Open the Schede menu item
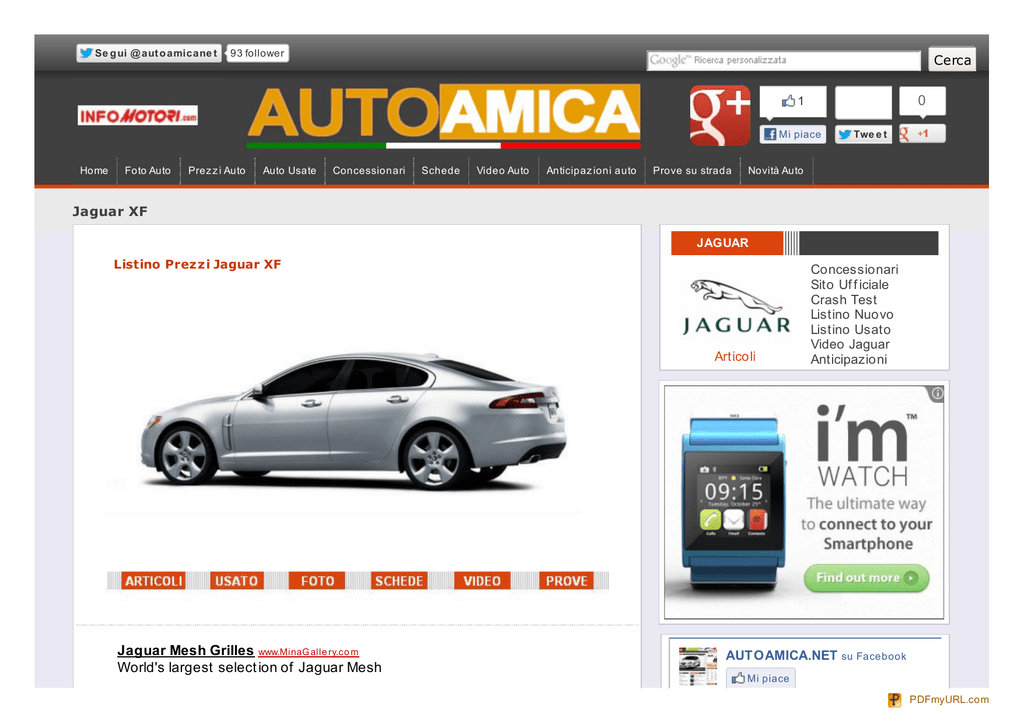 441,170
